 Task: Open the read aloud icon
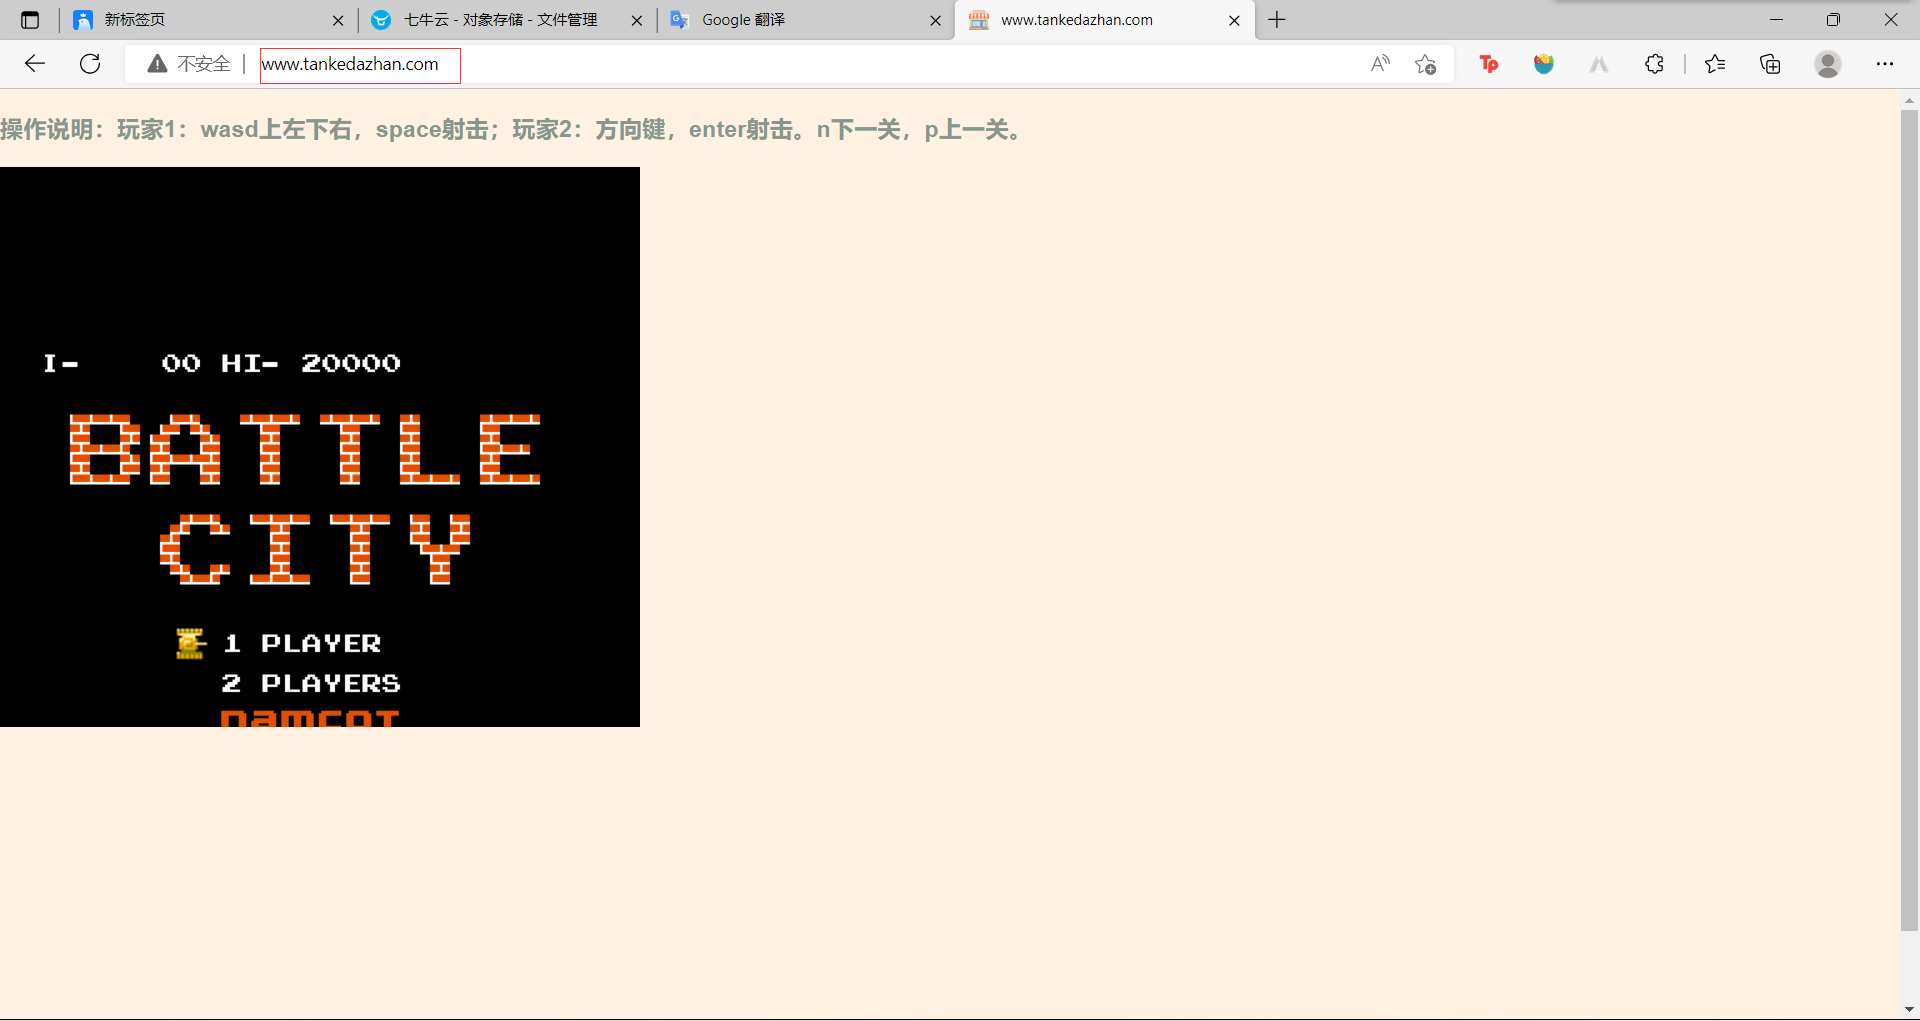pos(1380,64)
